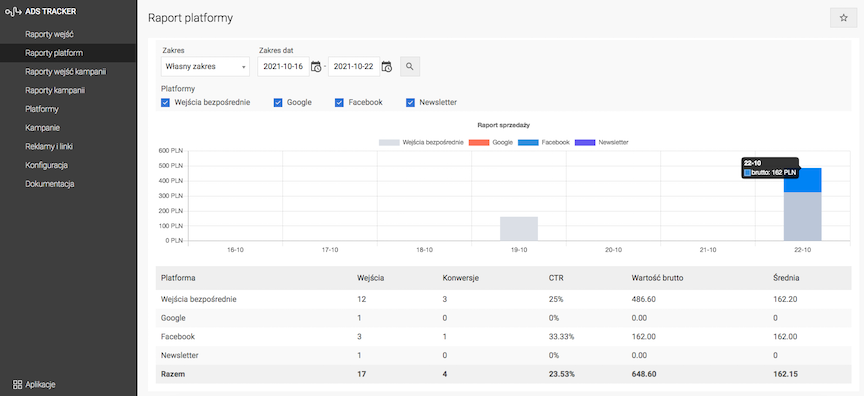Click the Razem totals row label

173,374
